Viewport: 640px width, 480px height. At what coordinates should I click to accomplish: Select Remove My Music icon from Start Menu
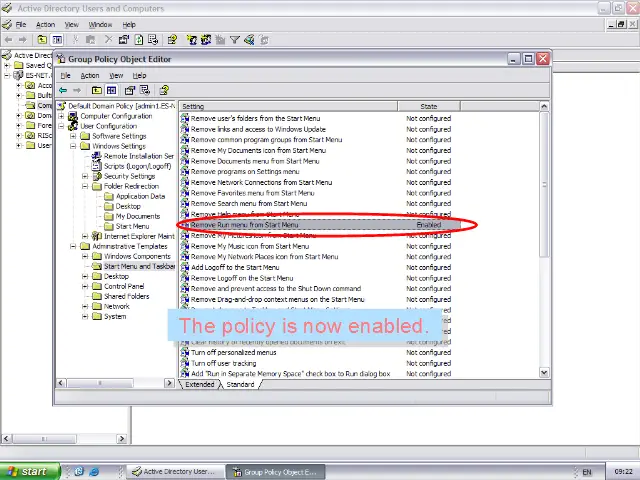coord(250,247)
